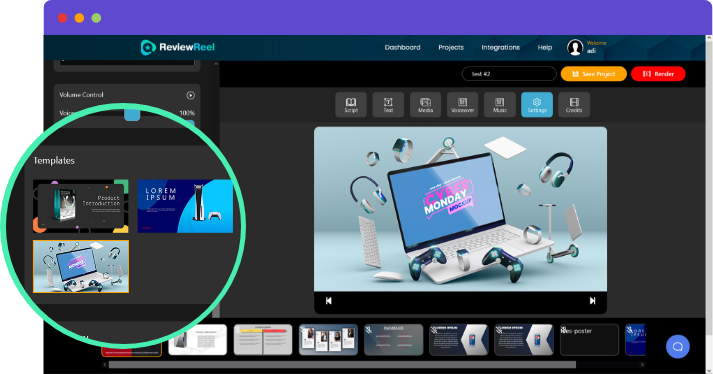Skip to previous slide in preview
The height and width of the screenshot is (374, 713).
329,301
